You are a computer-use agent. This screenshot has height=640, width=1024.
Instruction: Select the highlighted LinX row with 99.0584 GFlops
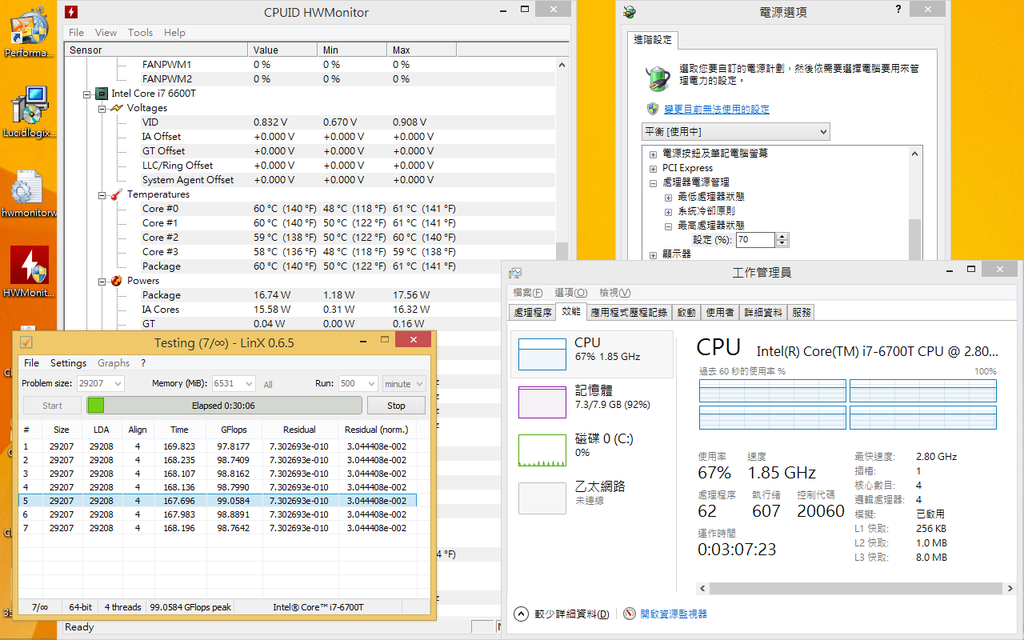217,501
